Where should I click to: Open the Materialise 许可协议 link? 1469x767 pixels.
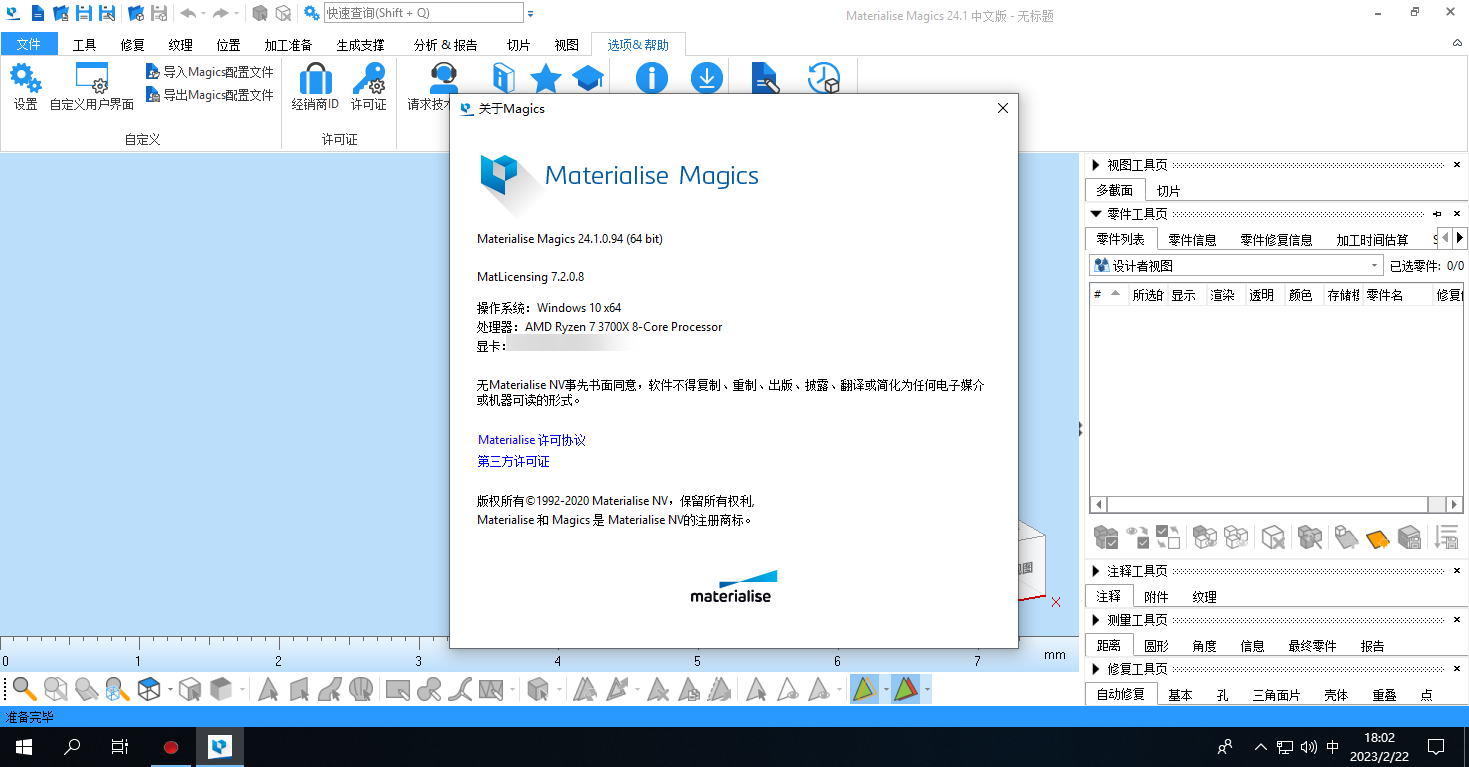532,440
